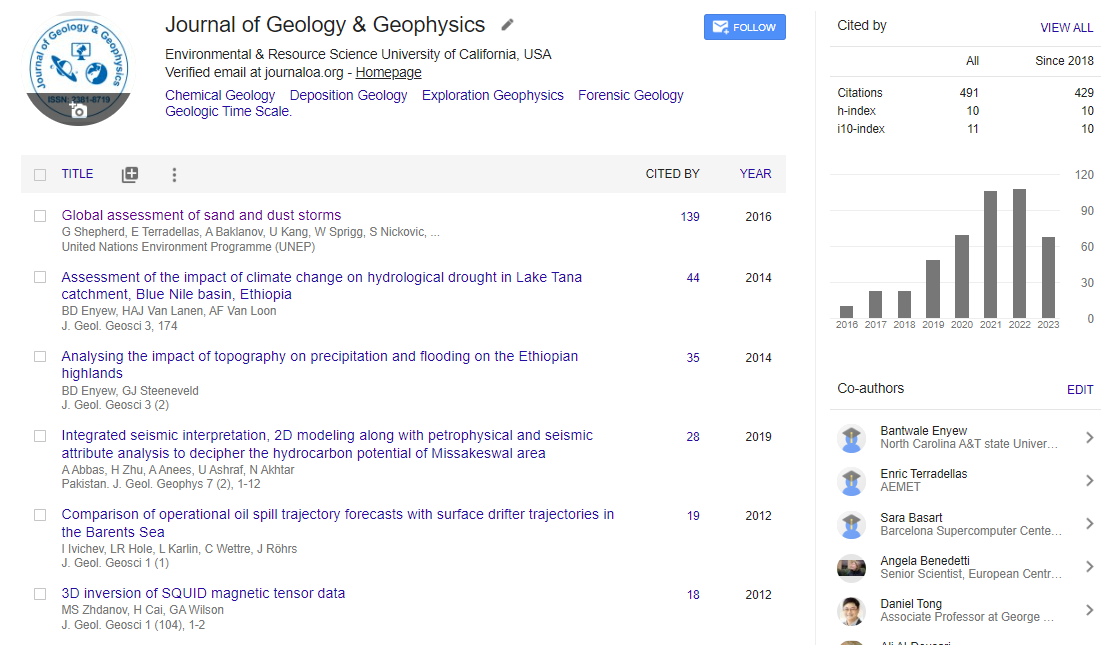Screen dimensions: 1120x645
Task: Check the box for Global assessment article
Action: pos(40,216)
